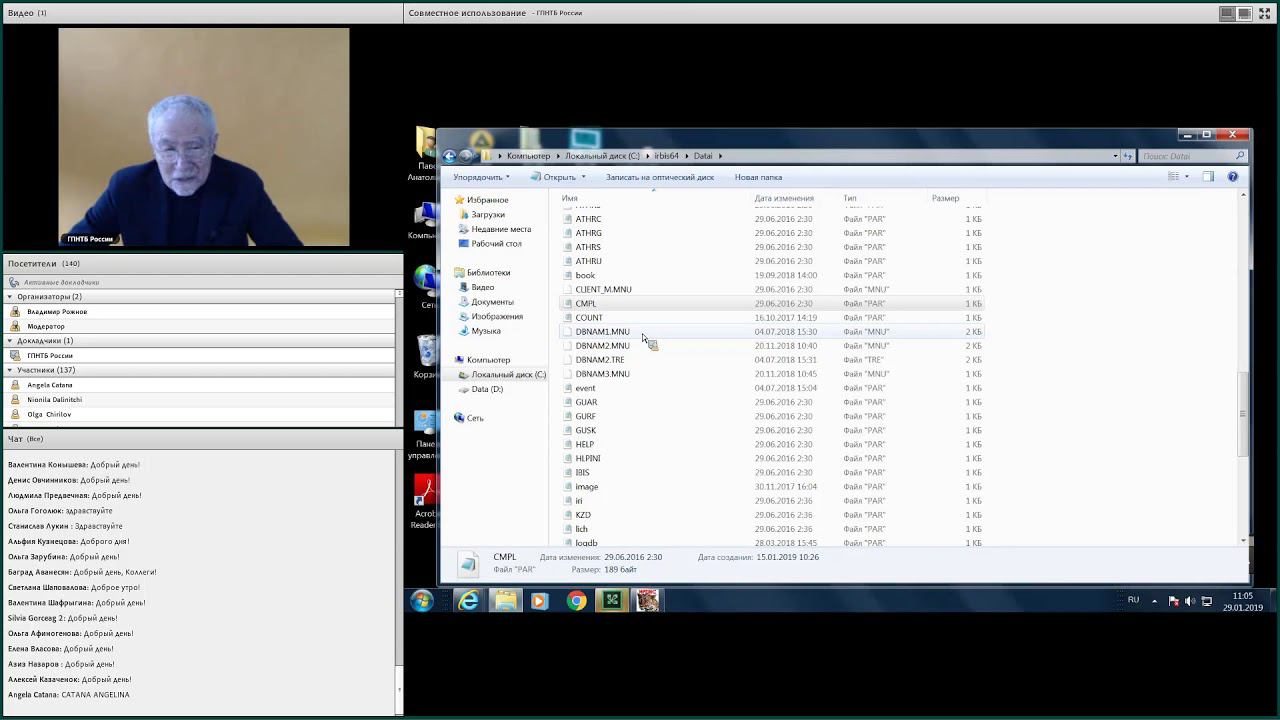Open the Action Center flag icon

click(1174, 601)
